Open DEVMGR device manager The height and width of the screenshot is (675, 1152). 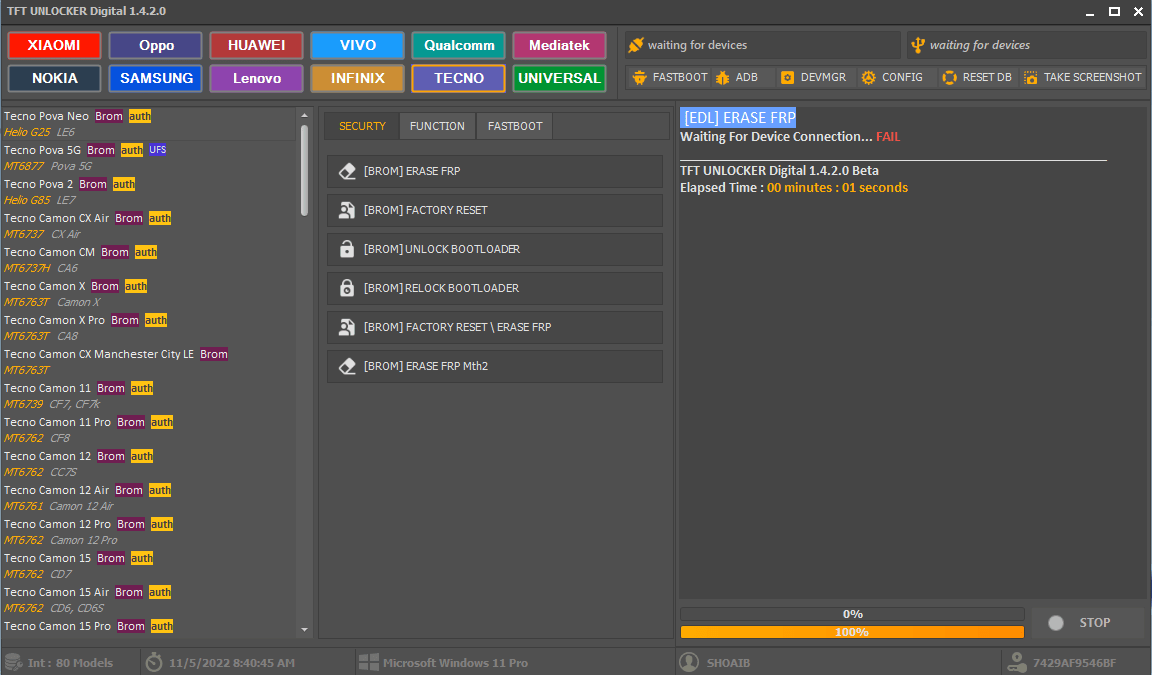[787, 77]
